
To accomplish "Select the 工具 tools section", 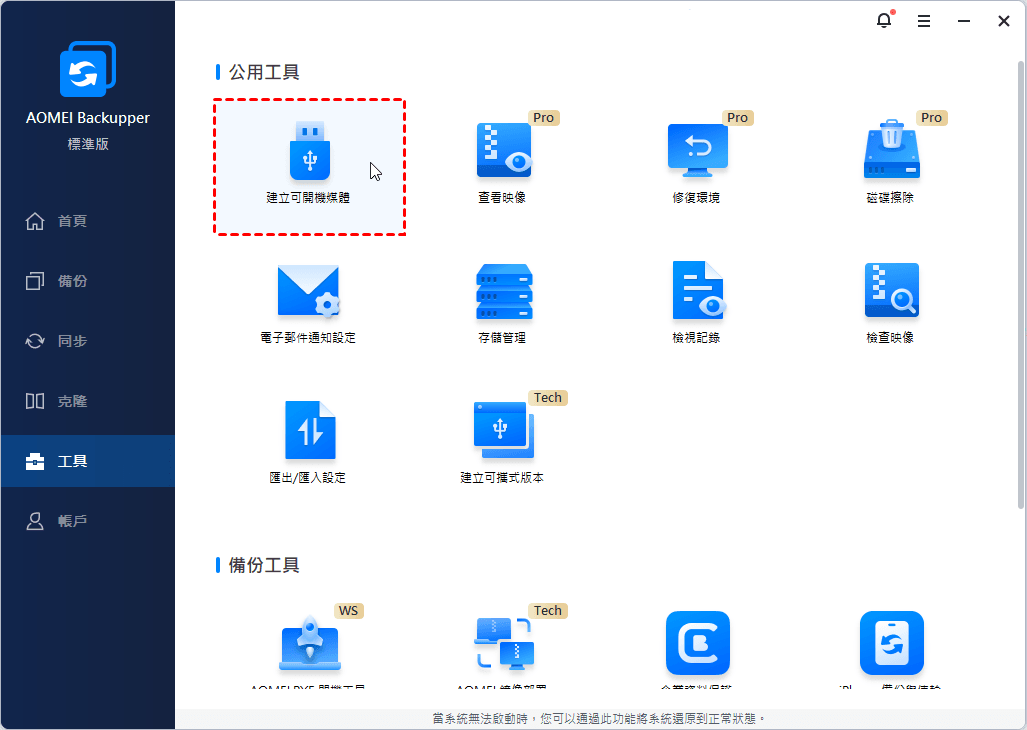I will [88, 461].
